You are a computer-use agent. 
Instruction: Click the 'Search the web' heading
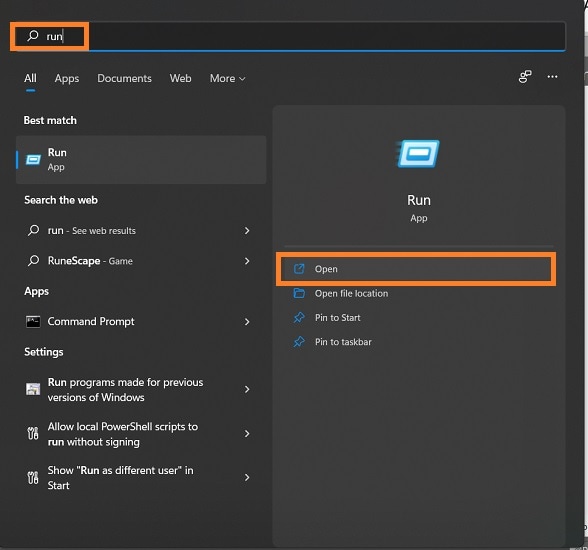pos(61,200)
